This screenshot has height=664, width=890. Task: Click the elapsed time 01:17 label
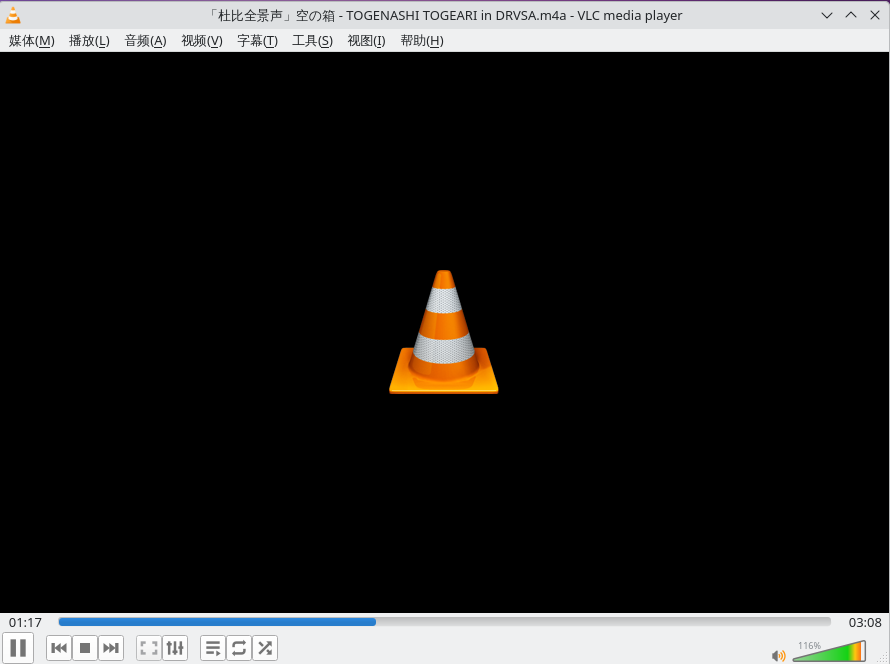pos(25,623)
